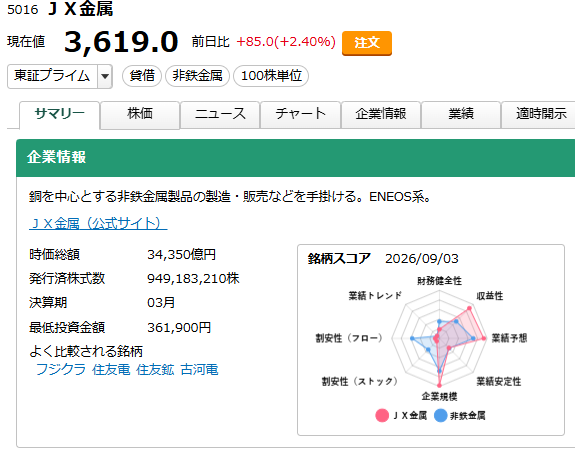The height and width of the screenshot is (449, 575).
Task: Click the 貸借 tag
Action: pos(142,76)
